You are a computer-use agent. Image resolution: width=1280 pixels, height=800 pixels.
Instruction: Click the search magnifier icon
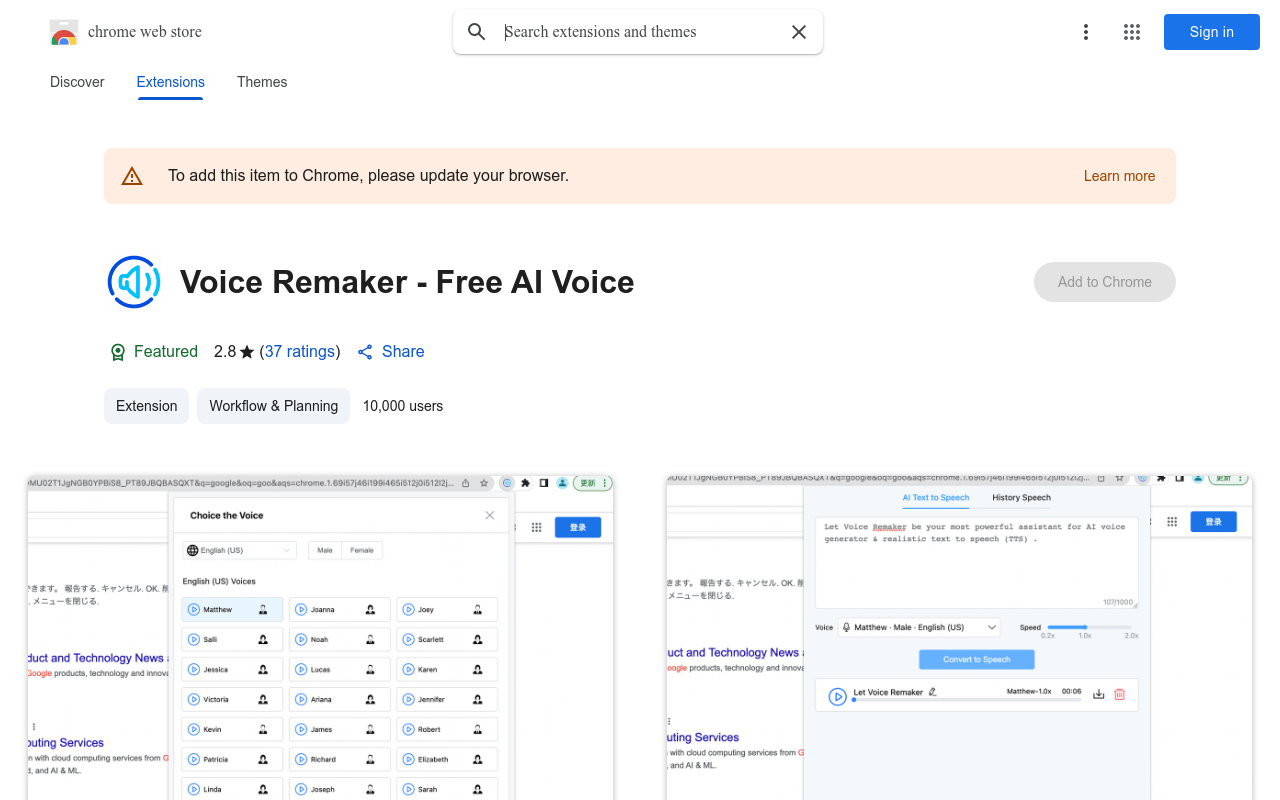[477, 32]
